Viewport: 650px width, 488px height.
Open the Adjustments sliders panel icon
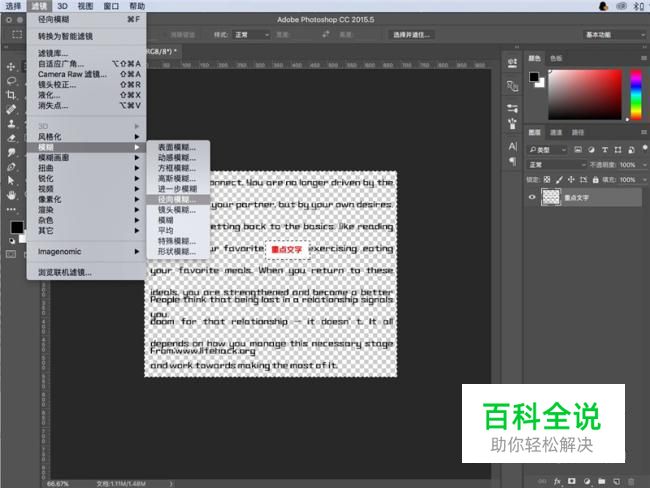(512, 109)
